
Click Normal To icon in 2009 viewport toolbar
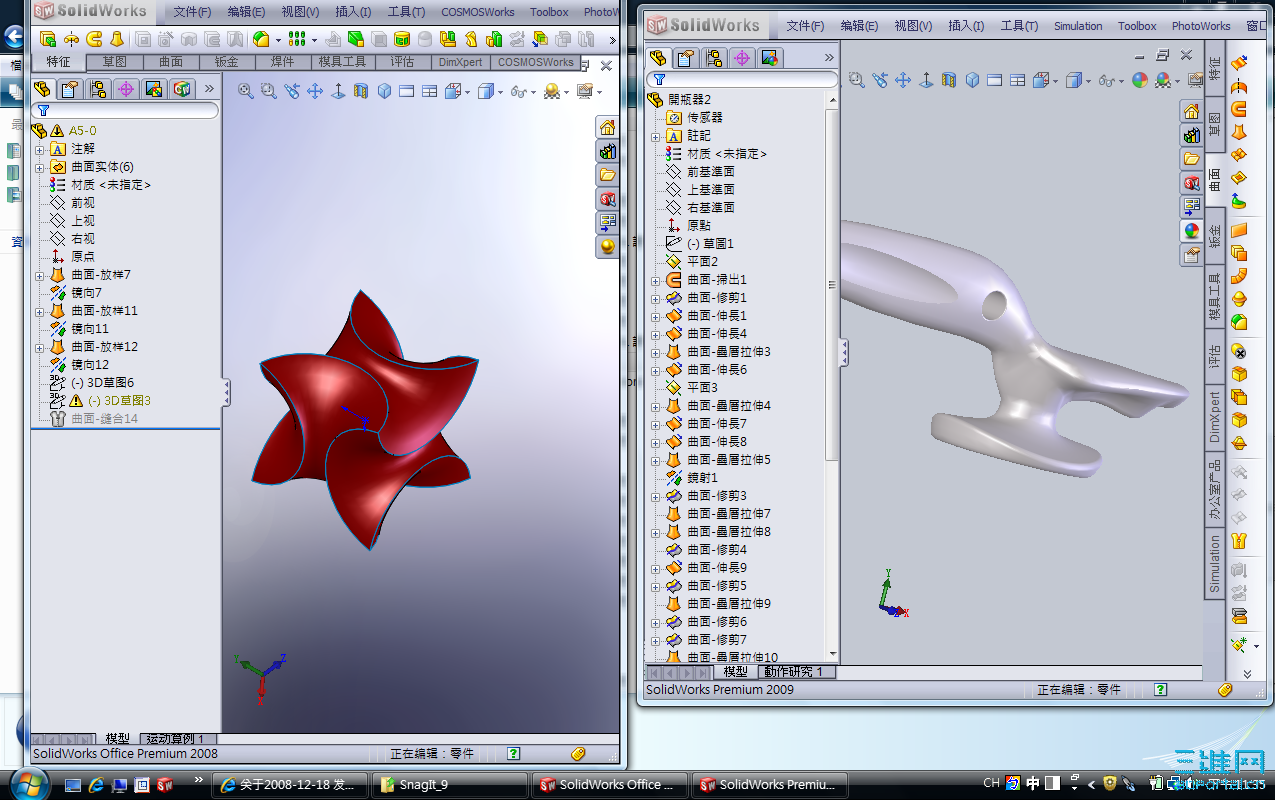click(x=926, y=80)
